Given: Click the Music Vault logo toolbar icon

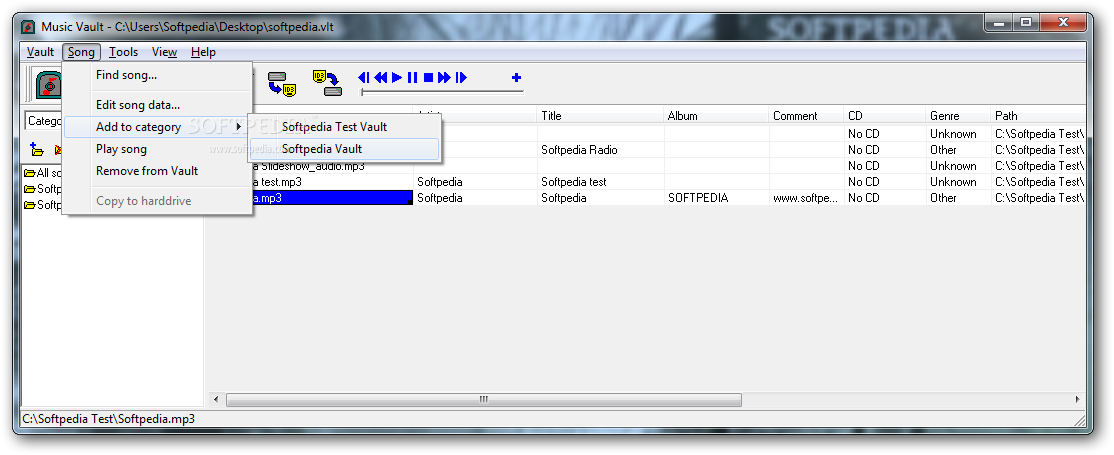Looking at the screenshot, I should coord(48,85).
